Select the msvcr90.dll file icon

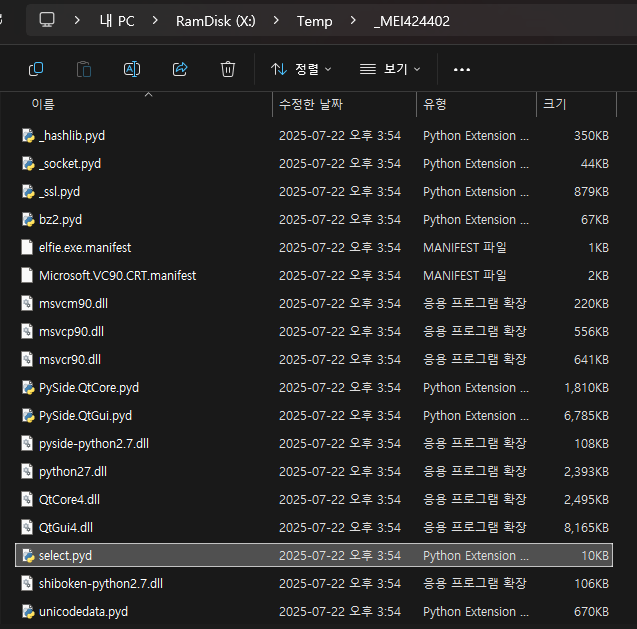click(x=27, y=360)
